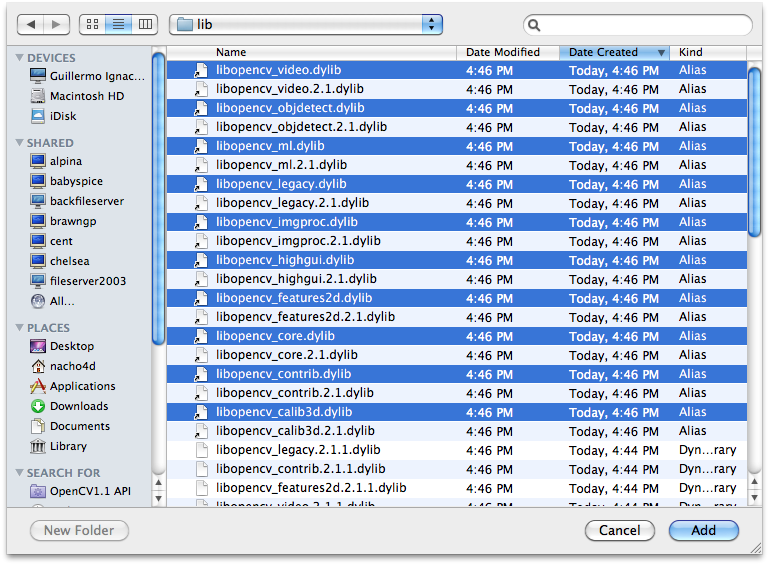This screenshot has width=769, height=565.
Task: Click the Cancel button
Action: point(620,531)
